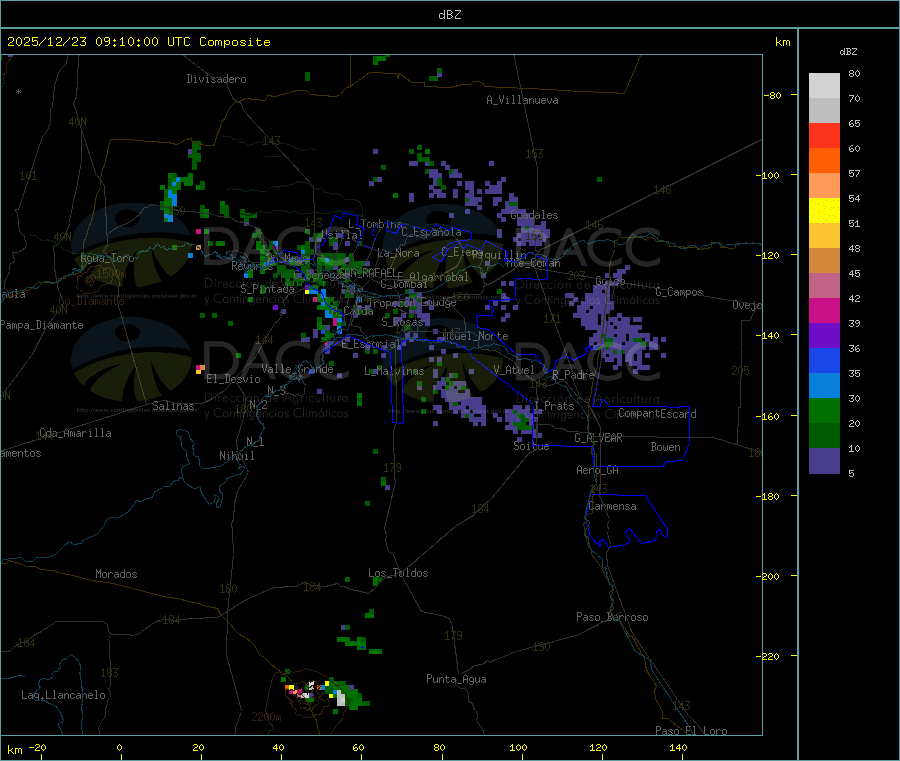The height and width of the screenshot is (761, 900).
Task: Click the Divisadero map label
Action: [216, 79]
